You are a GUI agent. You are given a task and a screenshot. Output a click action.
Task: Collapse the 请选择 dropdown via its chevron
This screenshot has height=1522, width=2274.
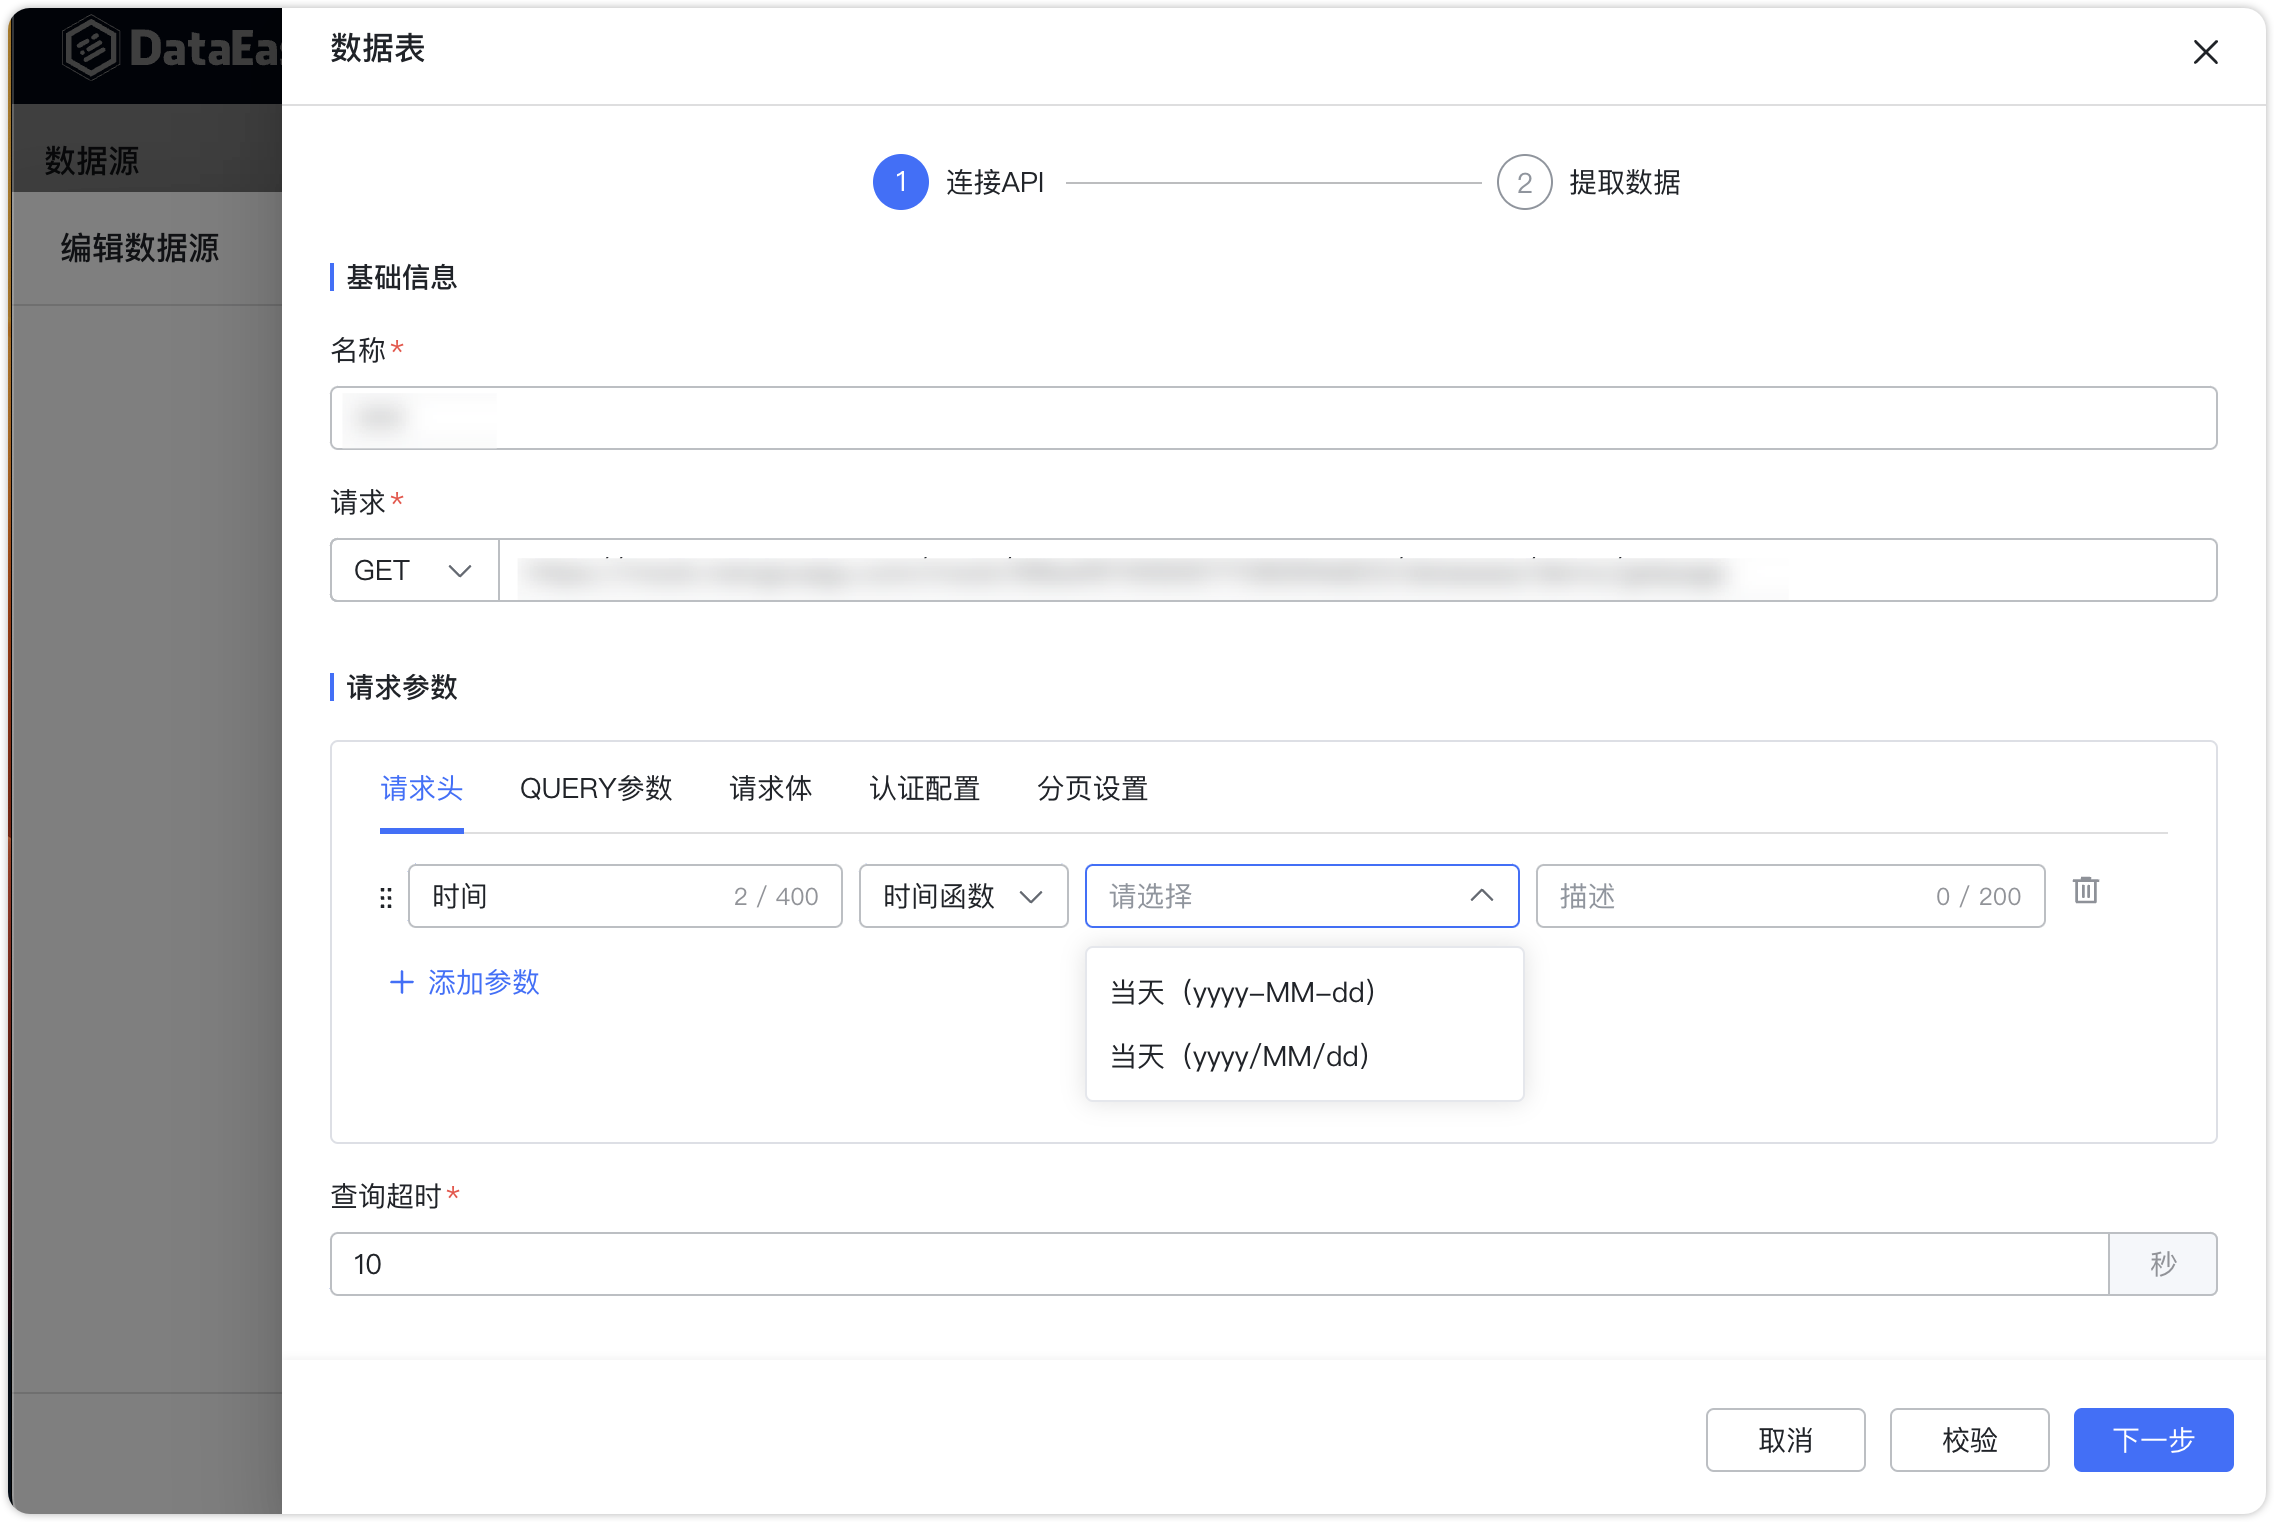click(x=1482, y=897)
